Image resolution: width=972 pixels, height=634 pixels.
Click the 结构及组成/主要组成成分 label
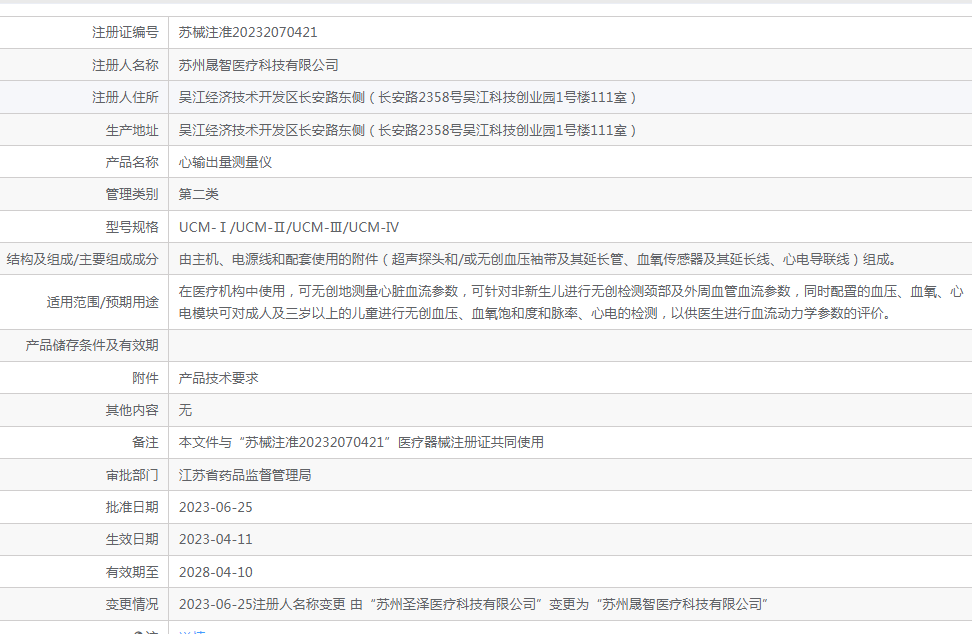tap(82, 260)
